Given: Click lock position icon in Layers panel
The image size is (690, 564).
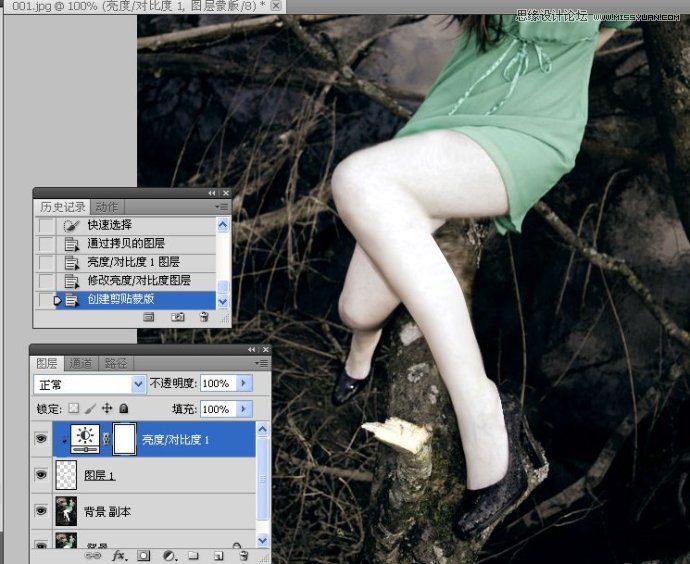Looking at the screenshot, I should (107, 409).
